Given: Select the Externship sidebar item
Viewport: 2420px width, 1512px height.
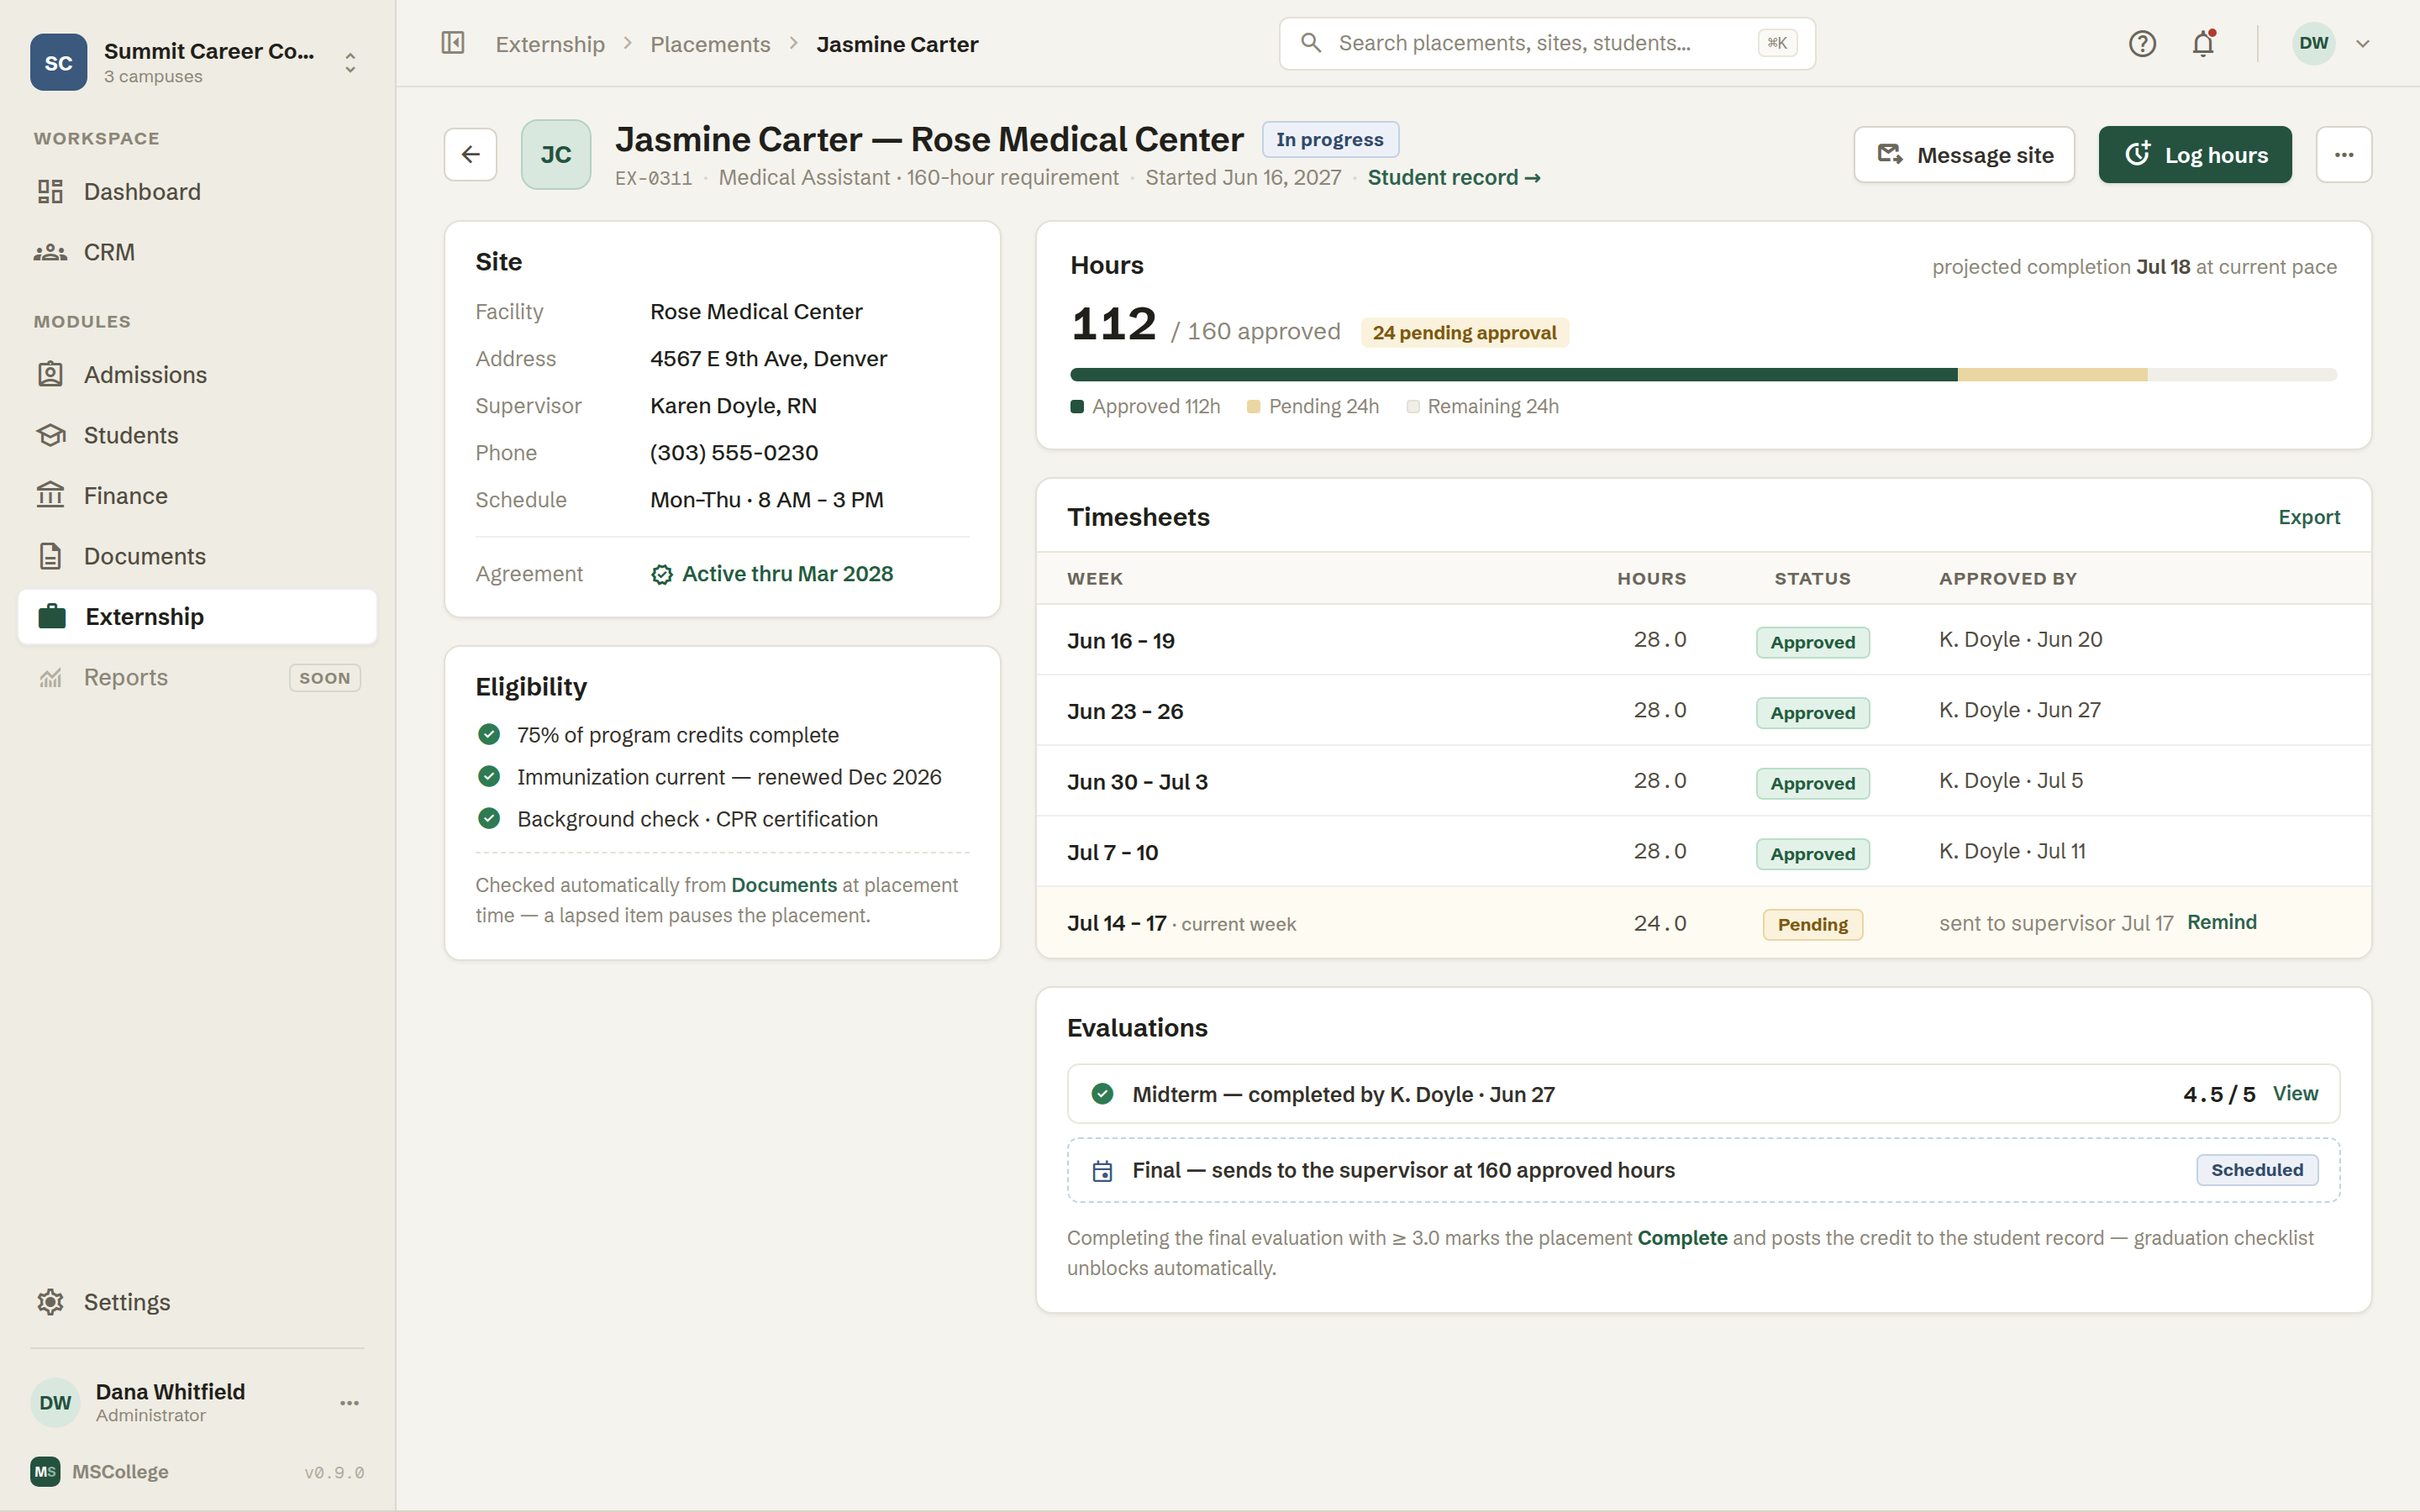Looking at the screenshot, I should 197,616.
